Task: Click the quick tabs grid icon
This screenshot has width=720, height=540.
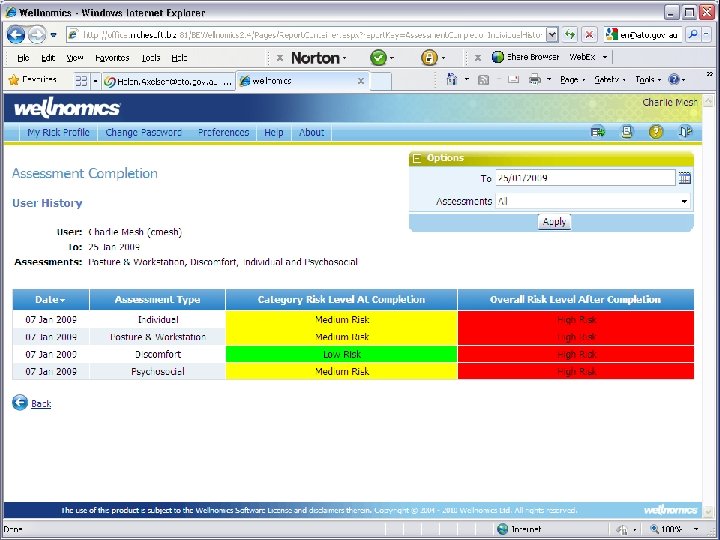Action: coord(81,81)
